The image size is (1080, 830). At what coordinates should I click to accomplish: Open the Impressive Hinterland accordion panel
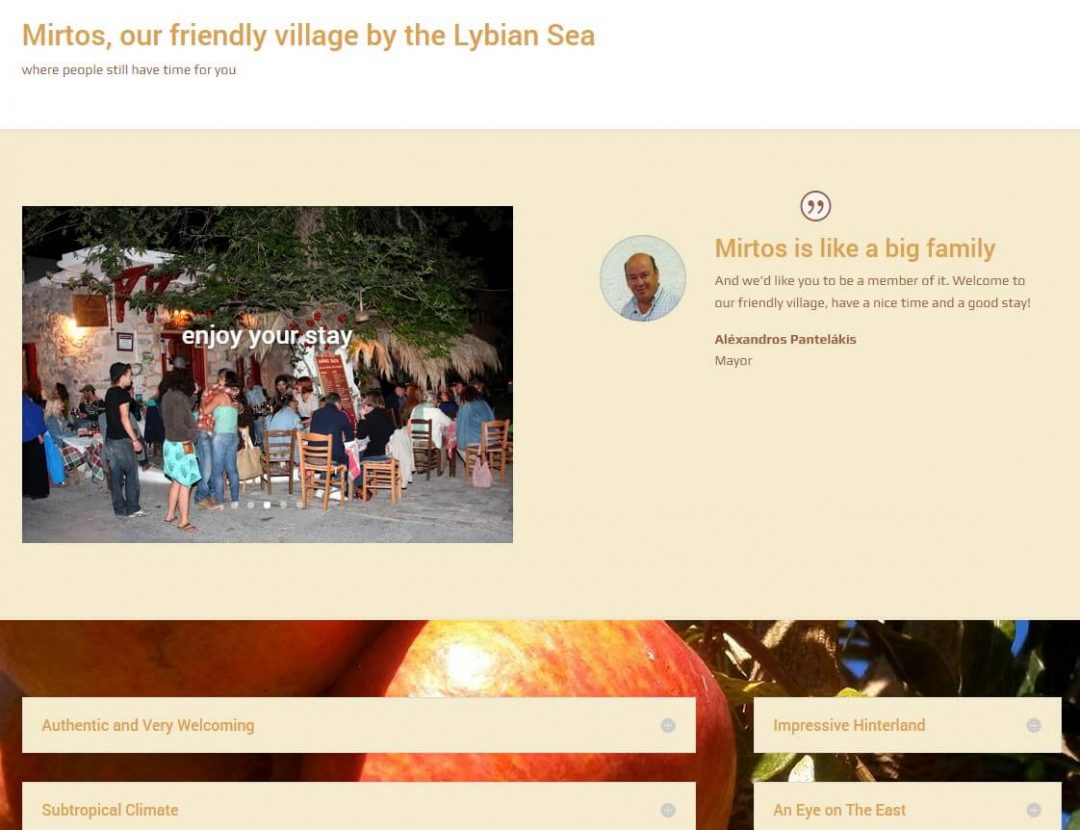tap(907, 725)
